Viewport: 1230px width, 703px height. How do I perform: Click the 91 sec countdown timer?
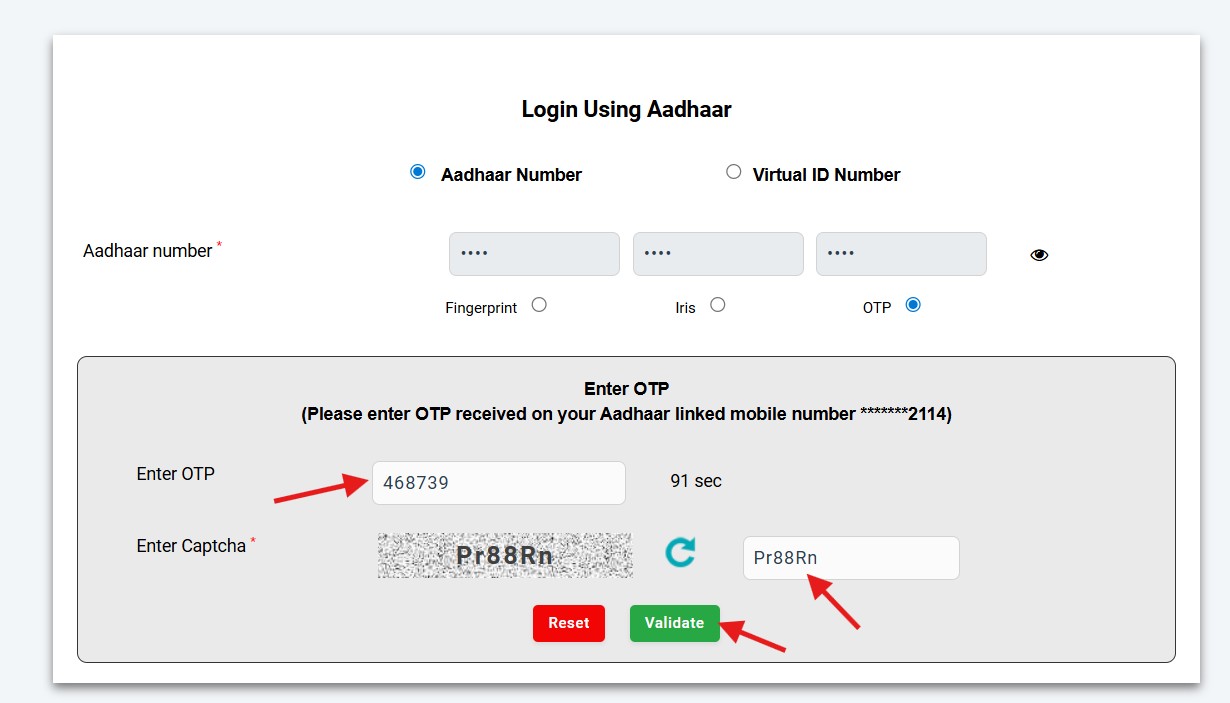pos(696,481)
